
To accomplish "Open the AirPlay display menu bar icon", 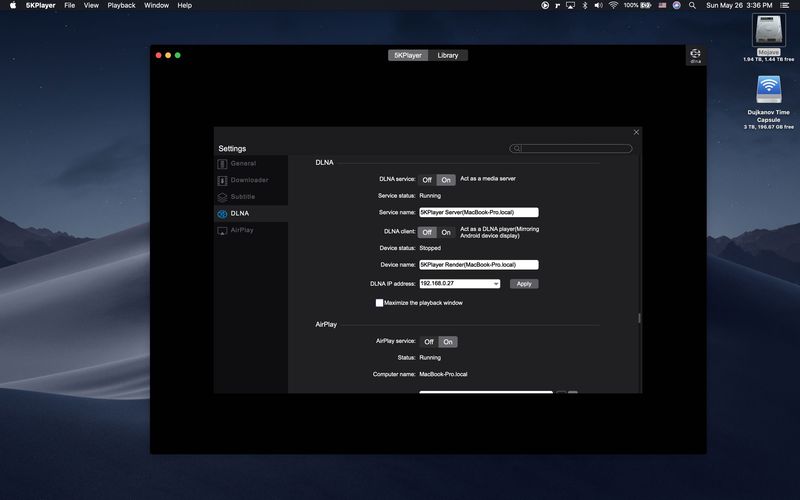I will pyautogui.click(x=570, y=5).
